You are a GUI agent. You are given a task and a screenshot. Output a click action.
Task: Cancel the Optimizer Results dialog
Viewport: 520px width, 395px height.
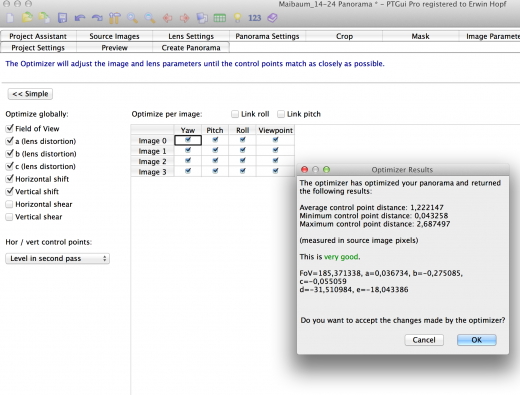(x=424, y=340)
